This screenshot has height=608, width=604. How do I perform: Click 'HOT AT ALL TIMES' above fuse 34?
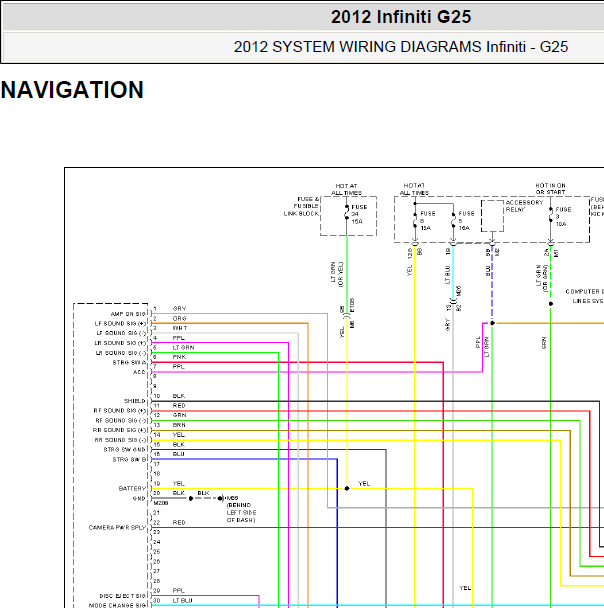pos(347,190)
